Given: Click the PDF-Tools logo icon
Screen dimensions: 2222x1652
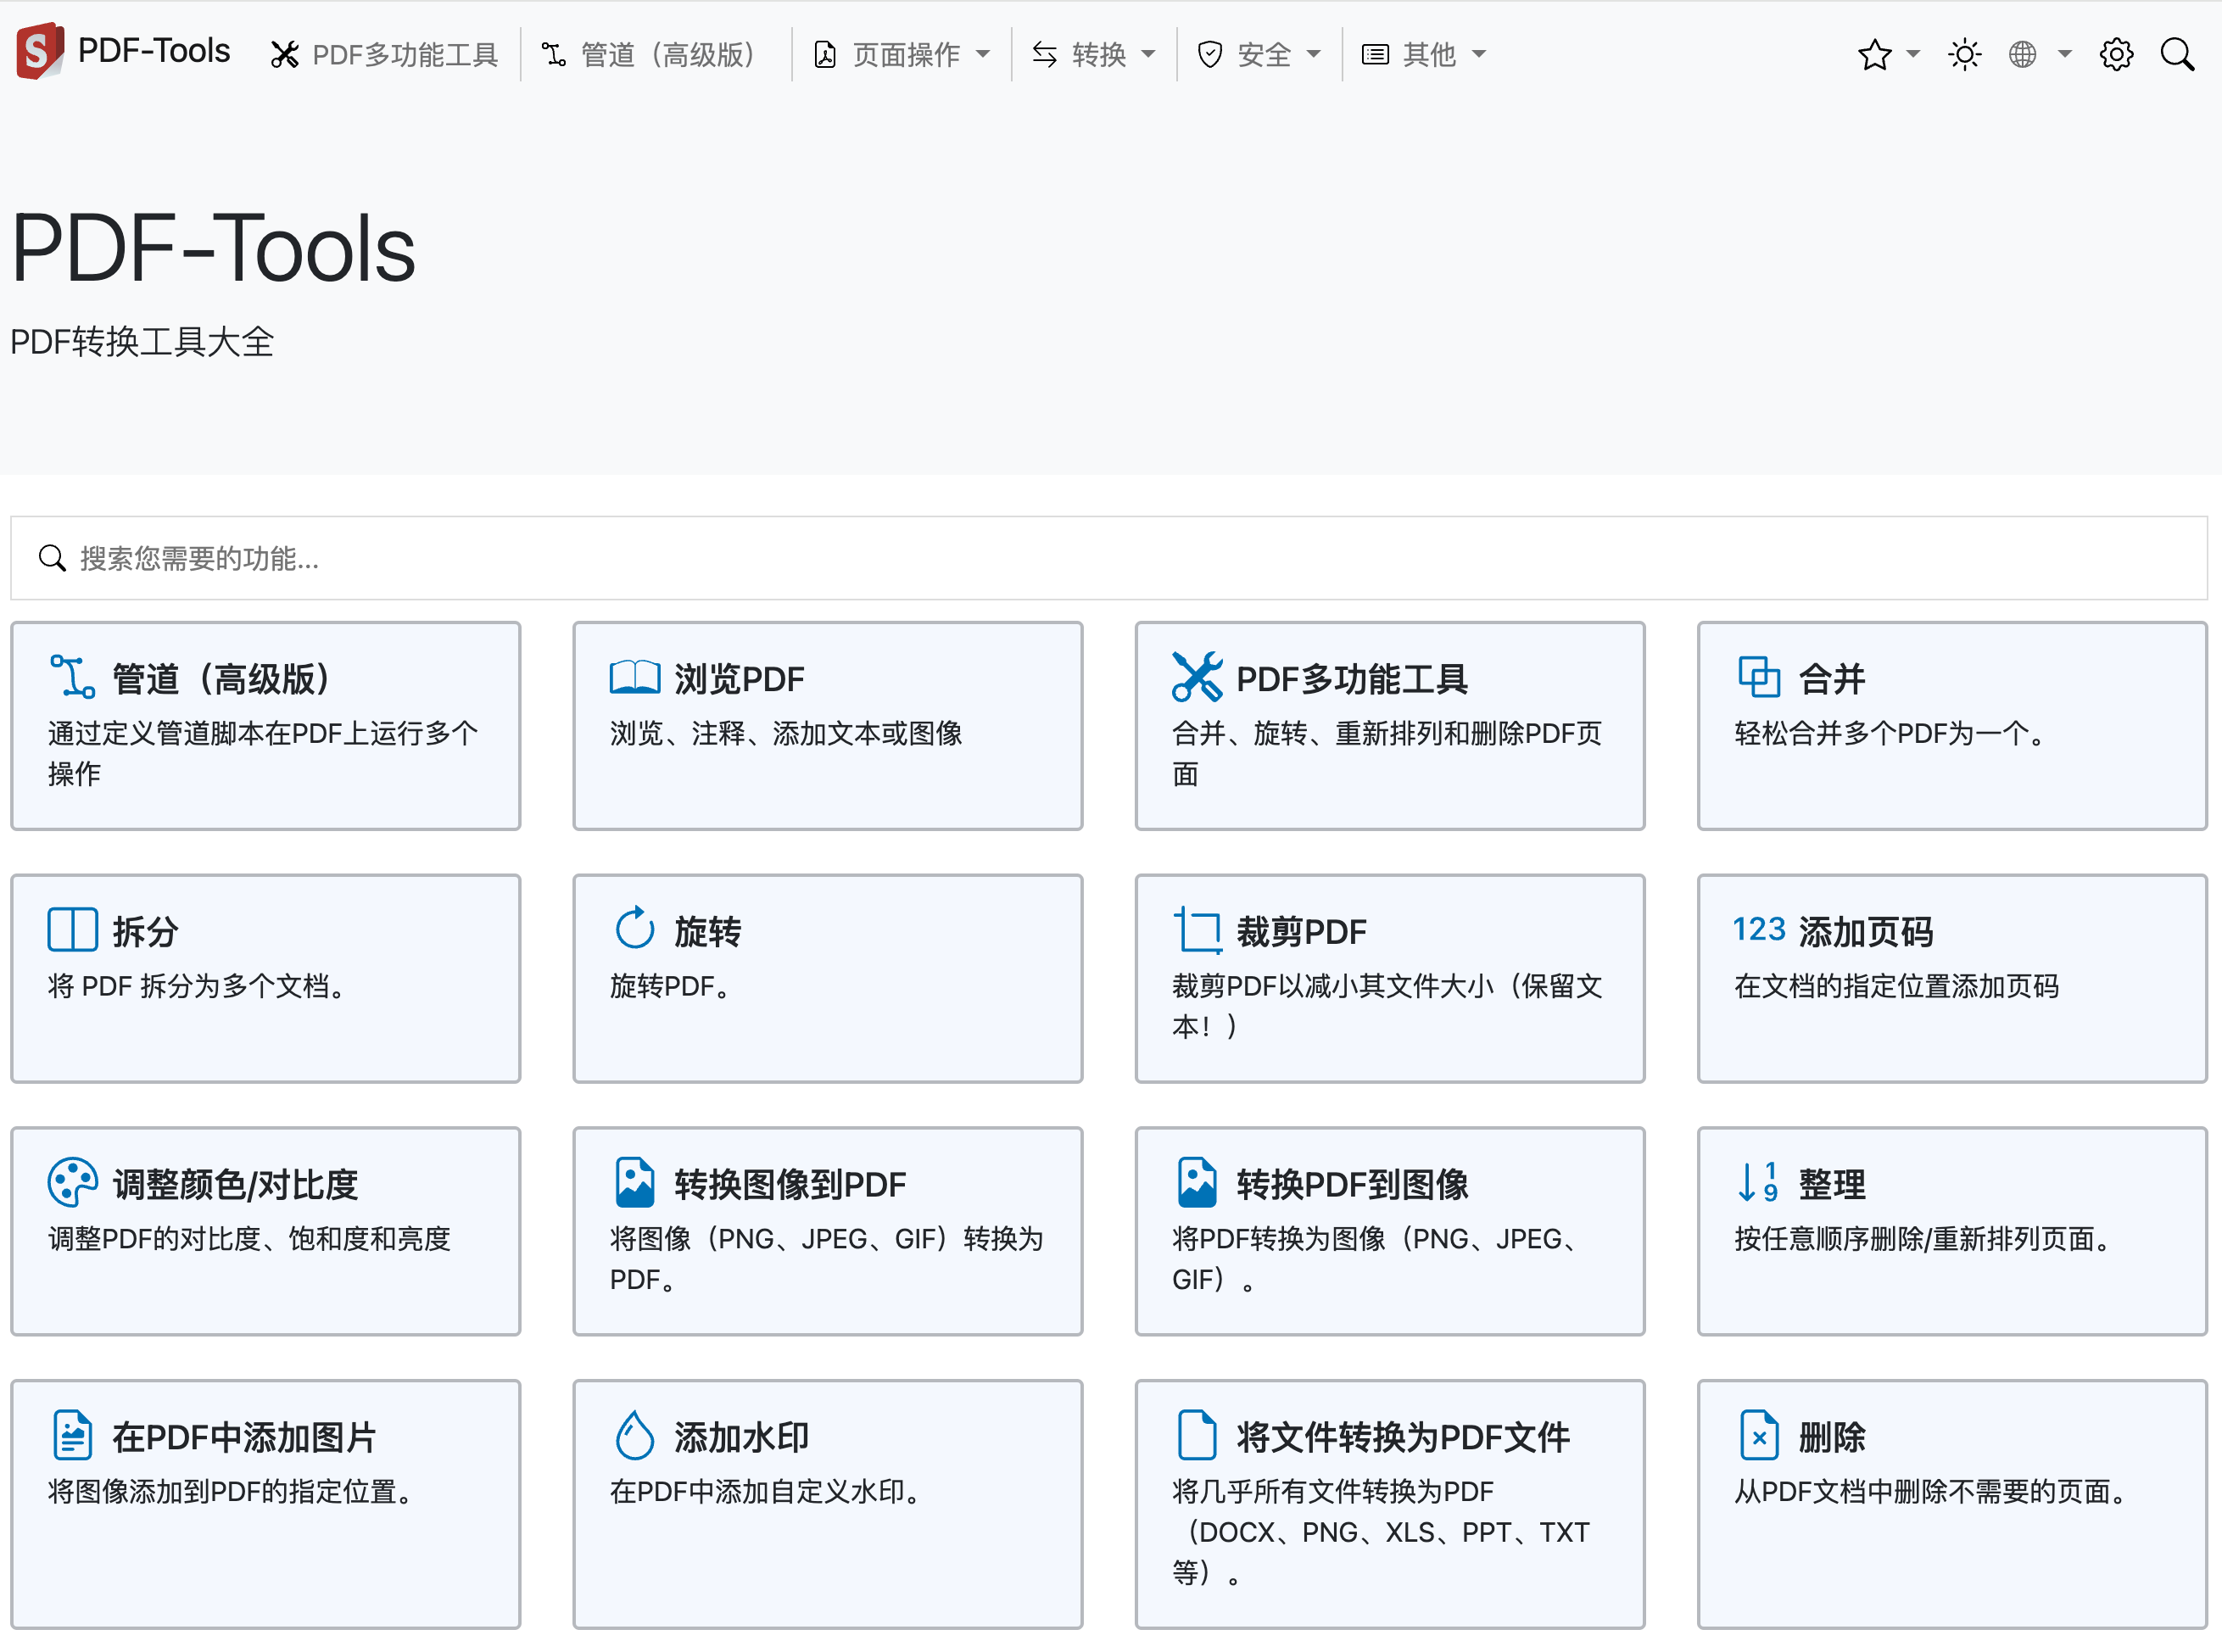Looking at the screenshot, I should [x=40, y=51].
